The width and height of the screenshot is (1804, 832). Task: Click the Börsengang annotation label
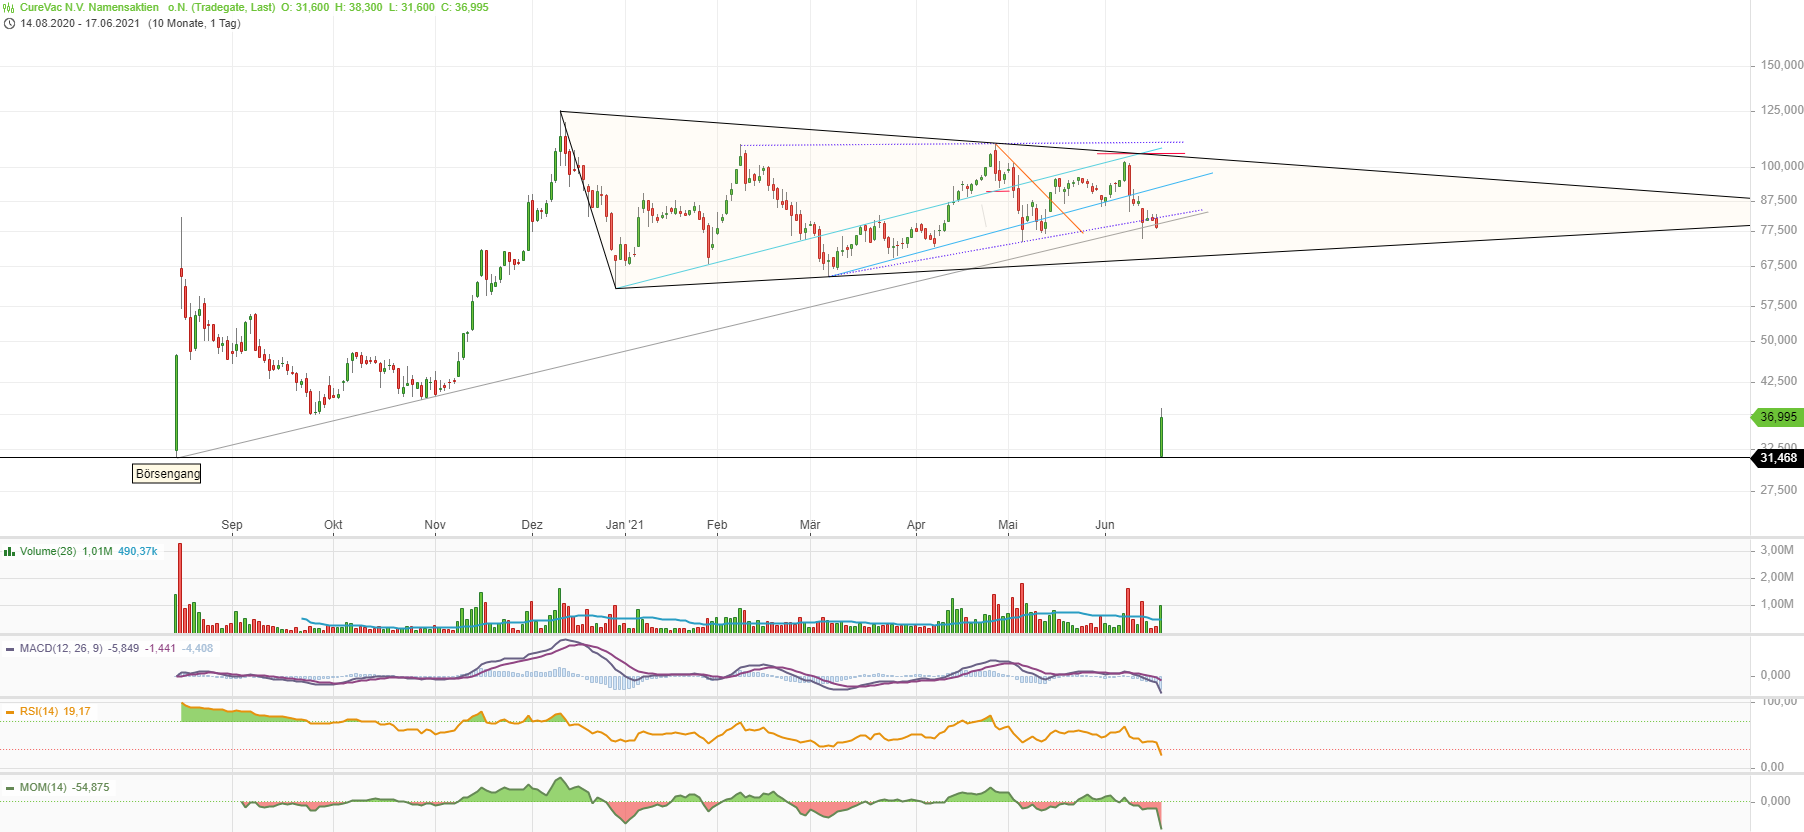tap(167, 473)
